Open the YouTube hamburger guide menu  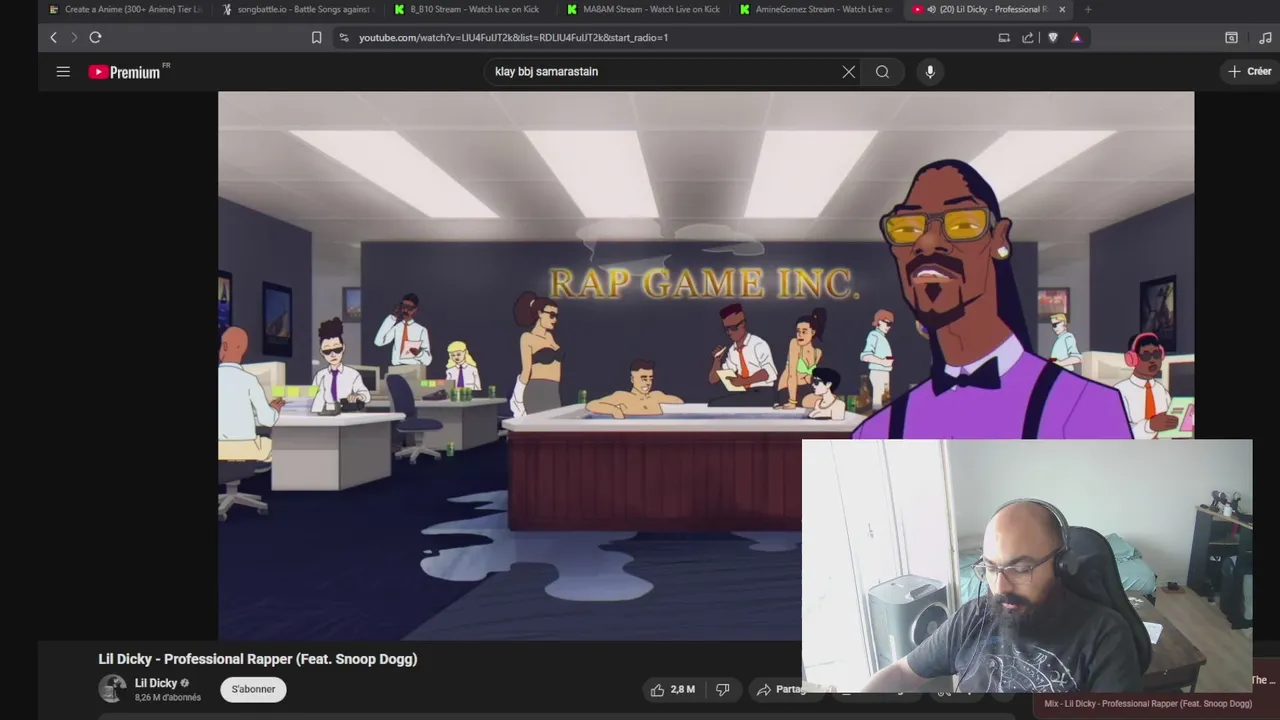pyautogui.click(x=63, y=71)
